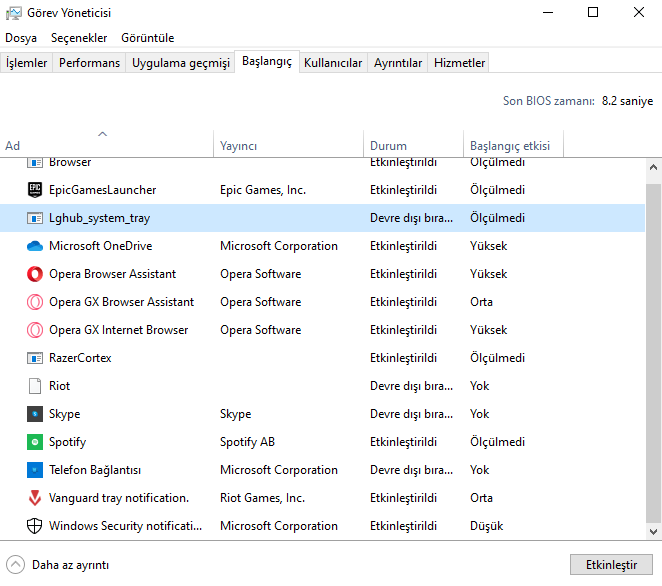Click Skype publisher cell
662x586 pixels.
[x=236, y=414]
